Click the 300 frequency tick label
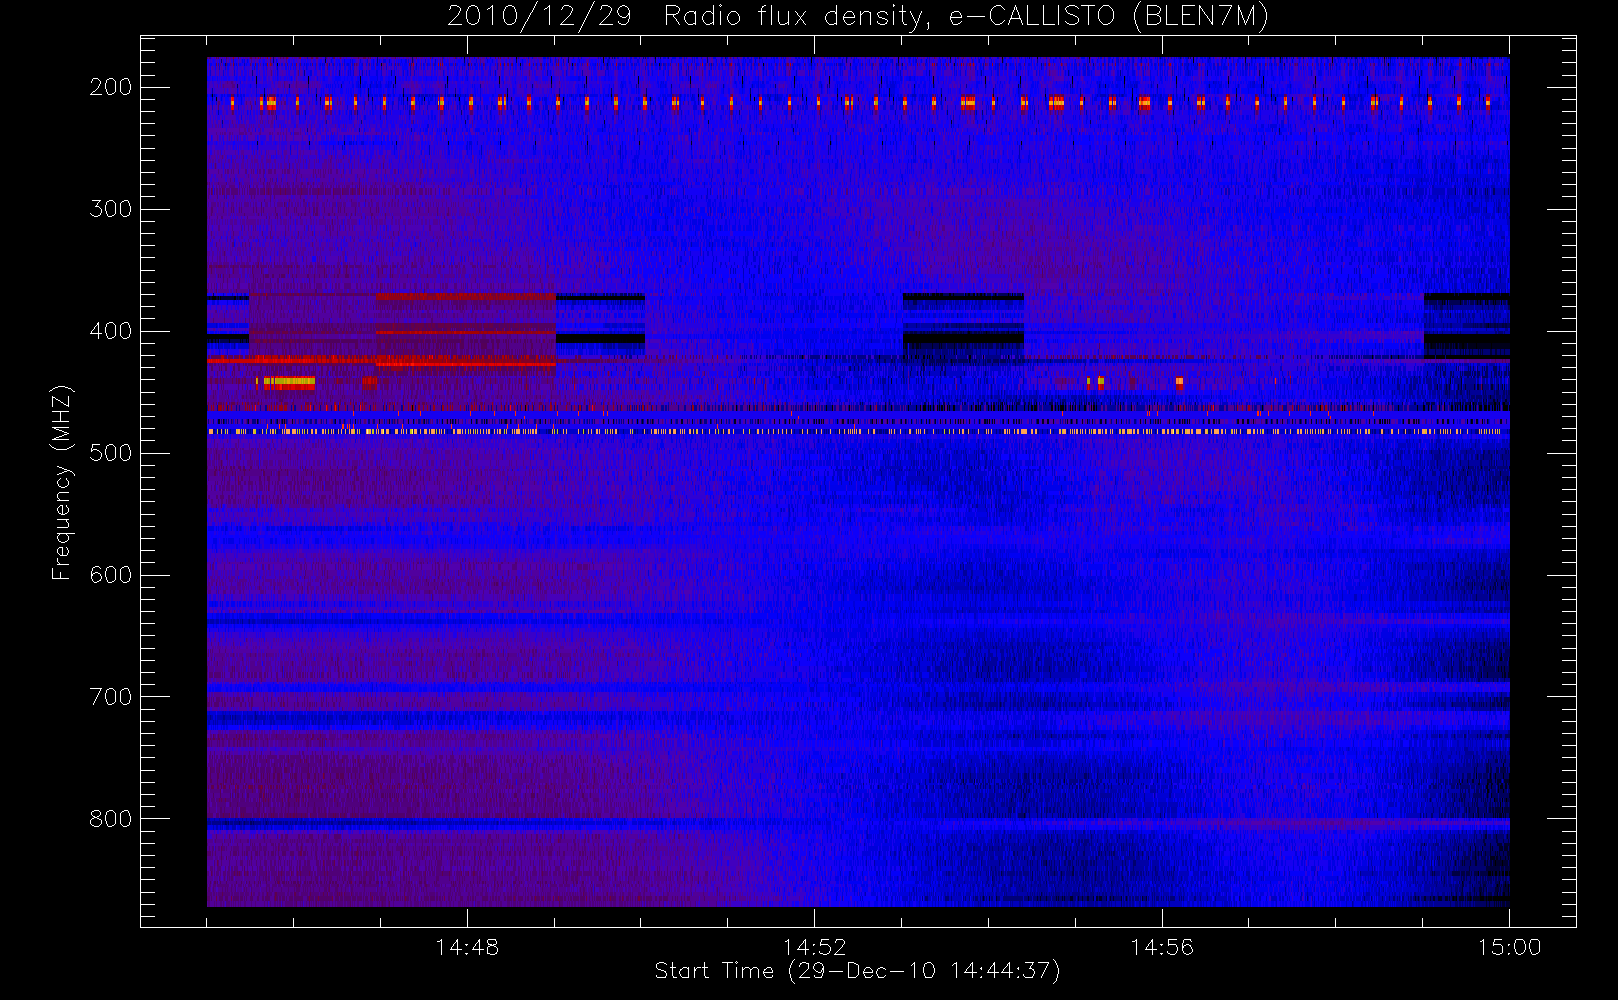 [x=111, y=209]
